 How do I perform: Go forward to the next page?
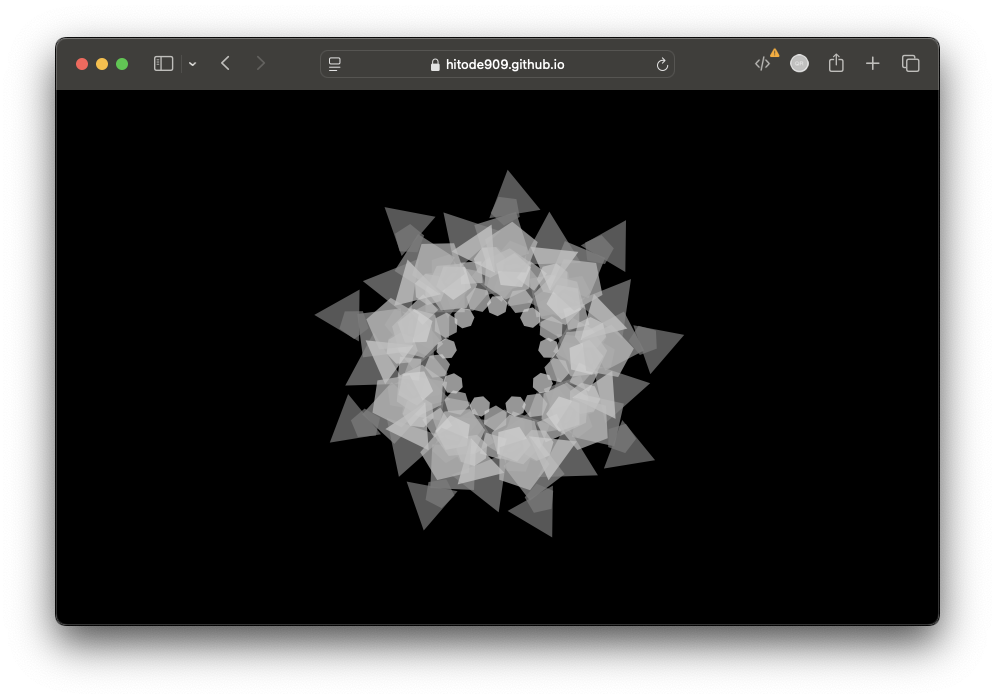(x=260, y=63)
